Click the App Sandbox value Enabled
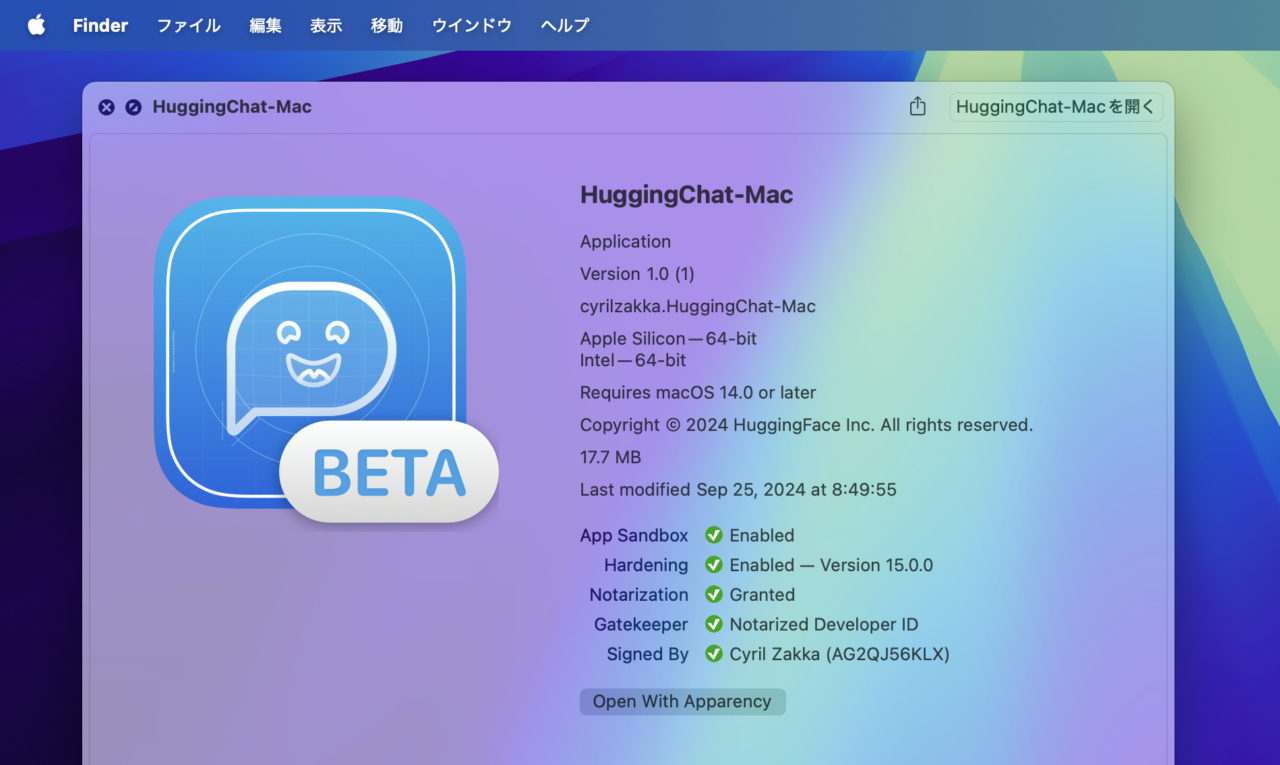1280x765 pixels. 762,535
